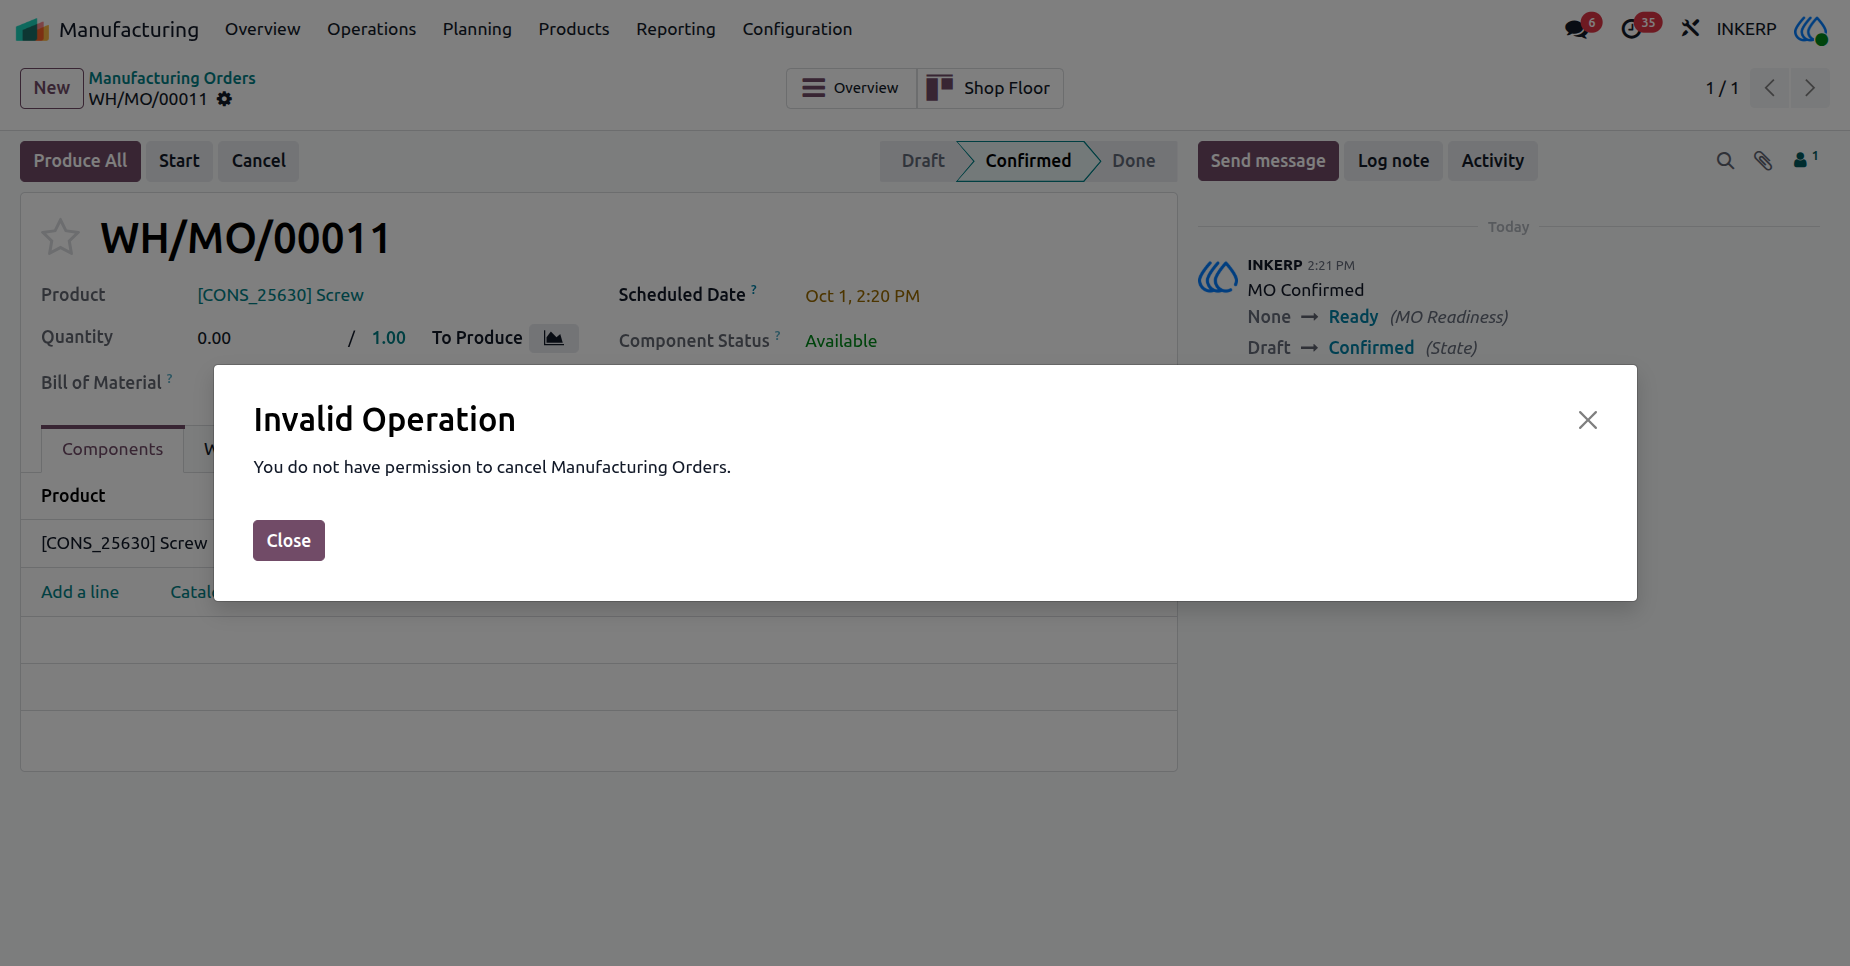The height and width of the screenshot is (966, 1850).
Task: Open the Planning menu
Action: click(477, 29)
